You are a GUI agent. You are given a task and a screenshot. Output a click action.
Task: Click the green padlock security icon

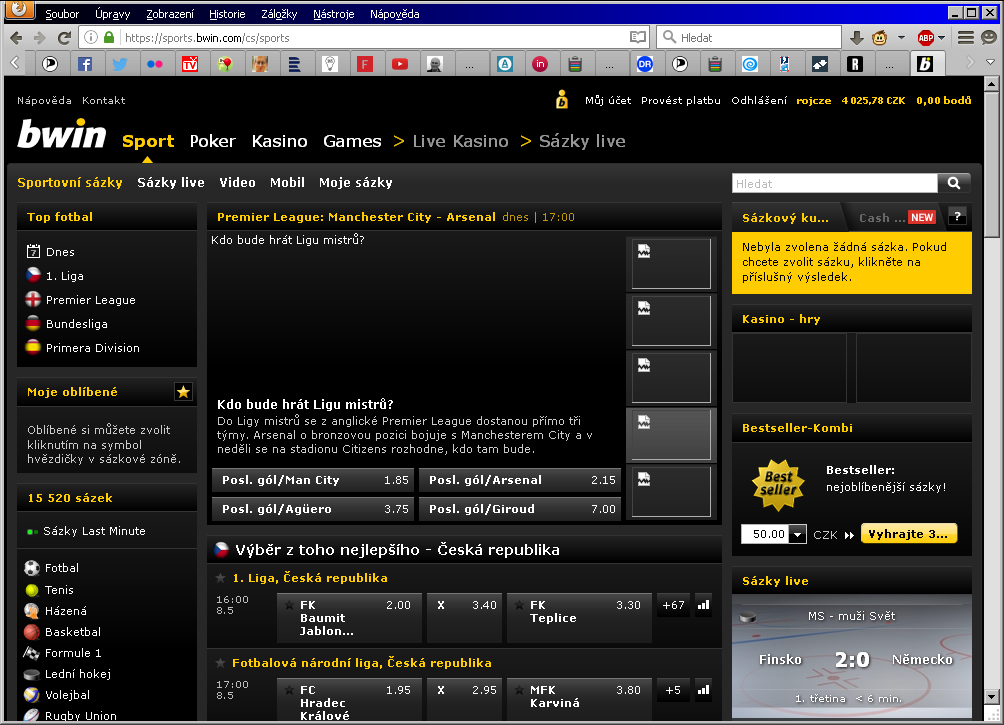tap(109, 37)
